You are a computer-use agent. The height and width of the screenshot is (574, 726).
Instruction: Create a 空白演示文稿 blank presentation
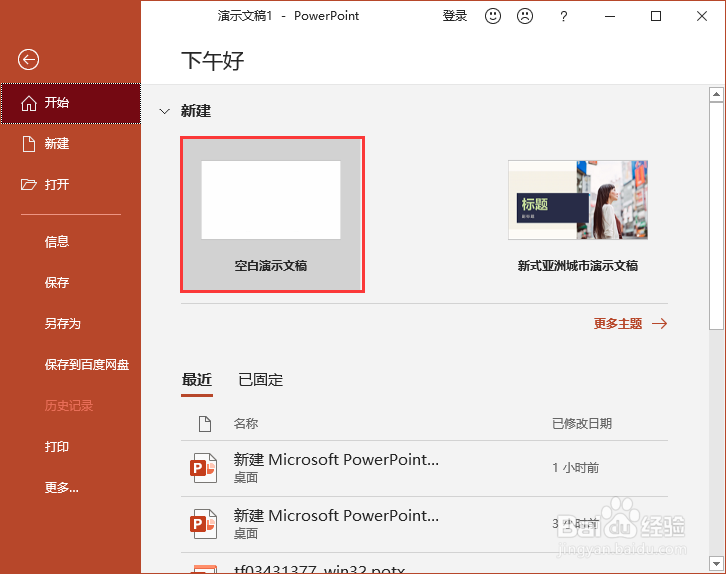click(272, 214)
